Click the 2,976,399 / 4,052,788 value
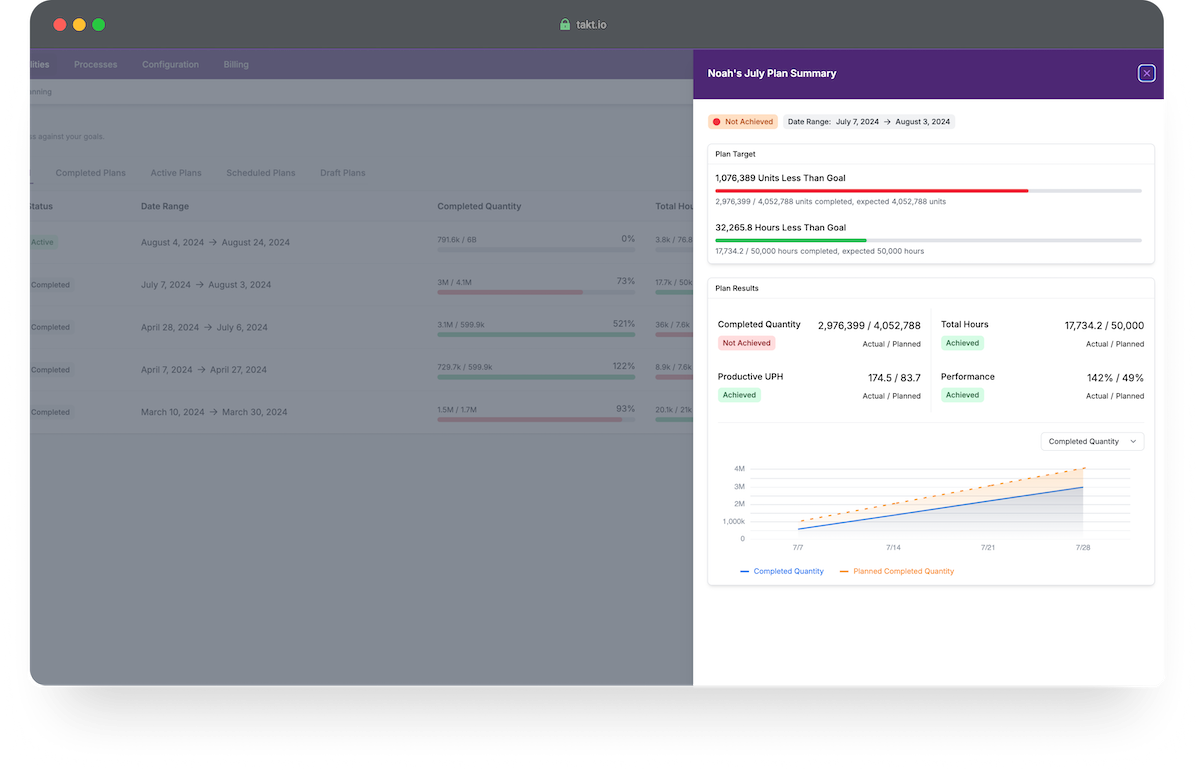 click(869, 325)
